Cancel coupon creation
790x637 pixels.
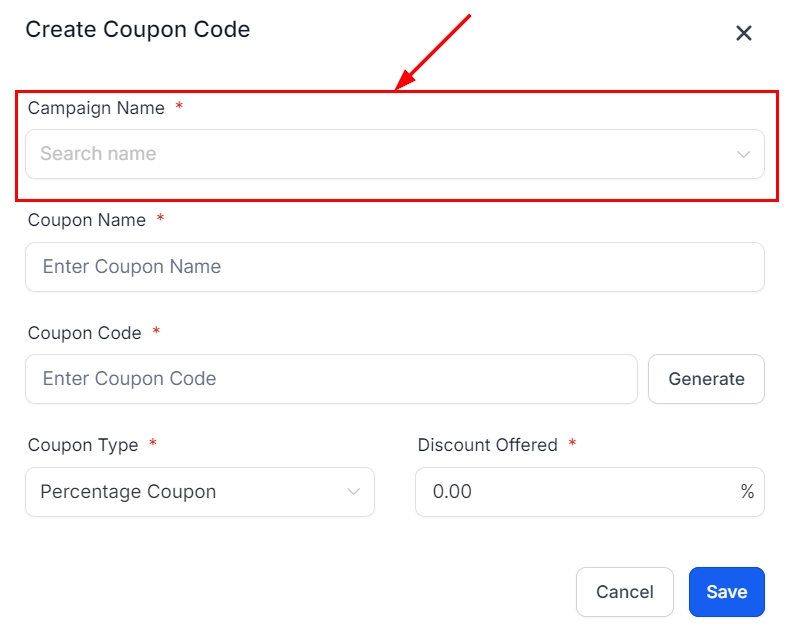click(x=625, y=592)
